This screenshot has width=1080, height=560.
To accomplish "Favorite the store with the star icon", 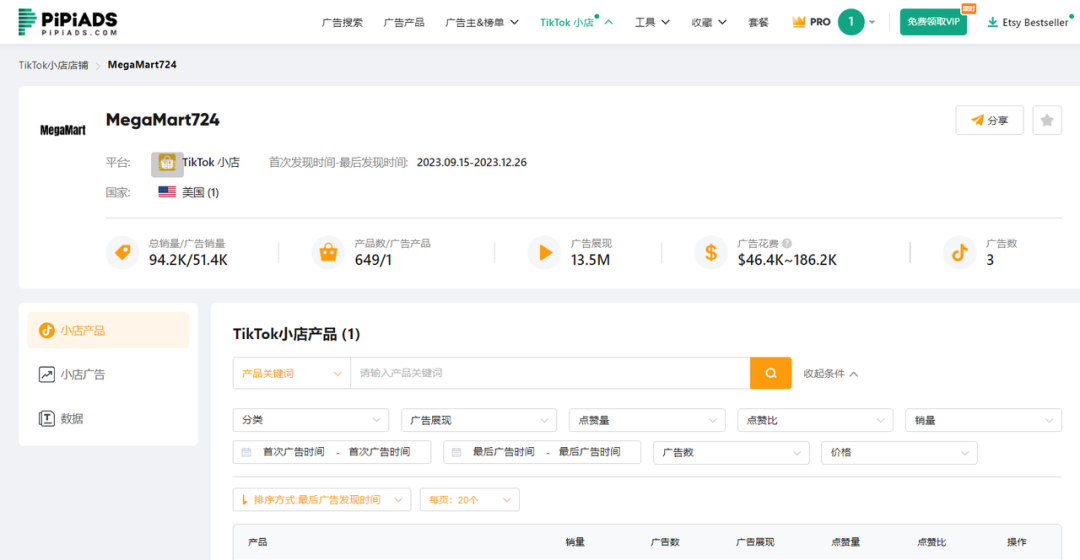I will [1047, 121].
